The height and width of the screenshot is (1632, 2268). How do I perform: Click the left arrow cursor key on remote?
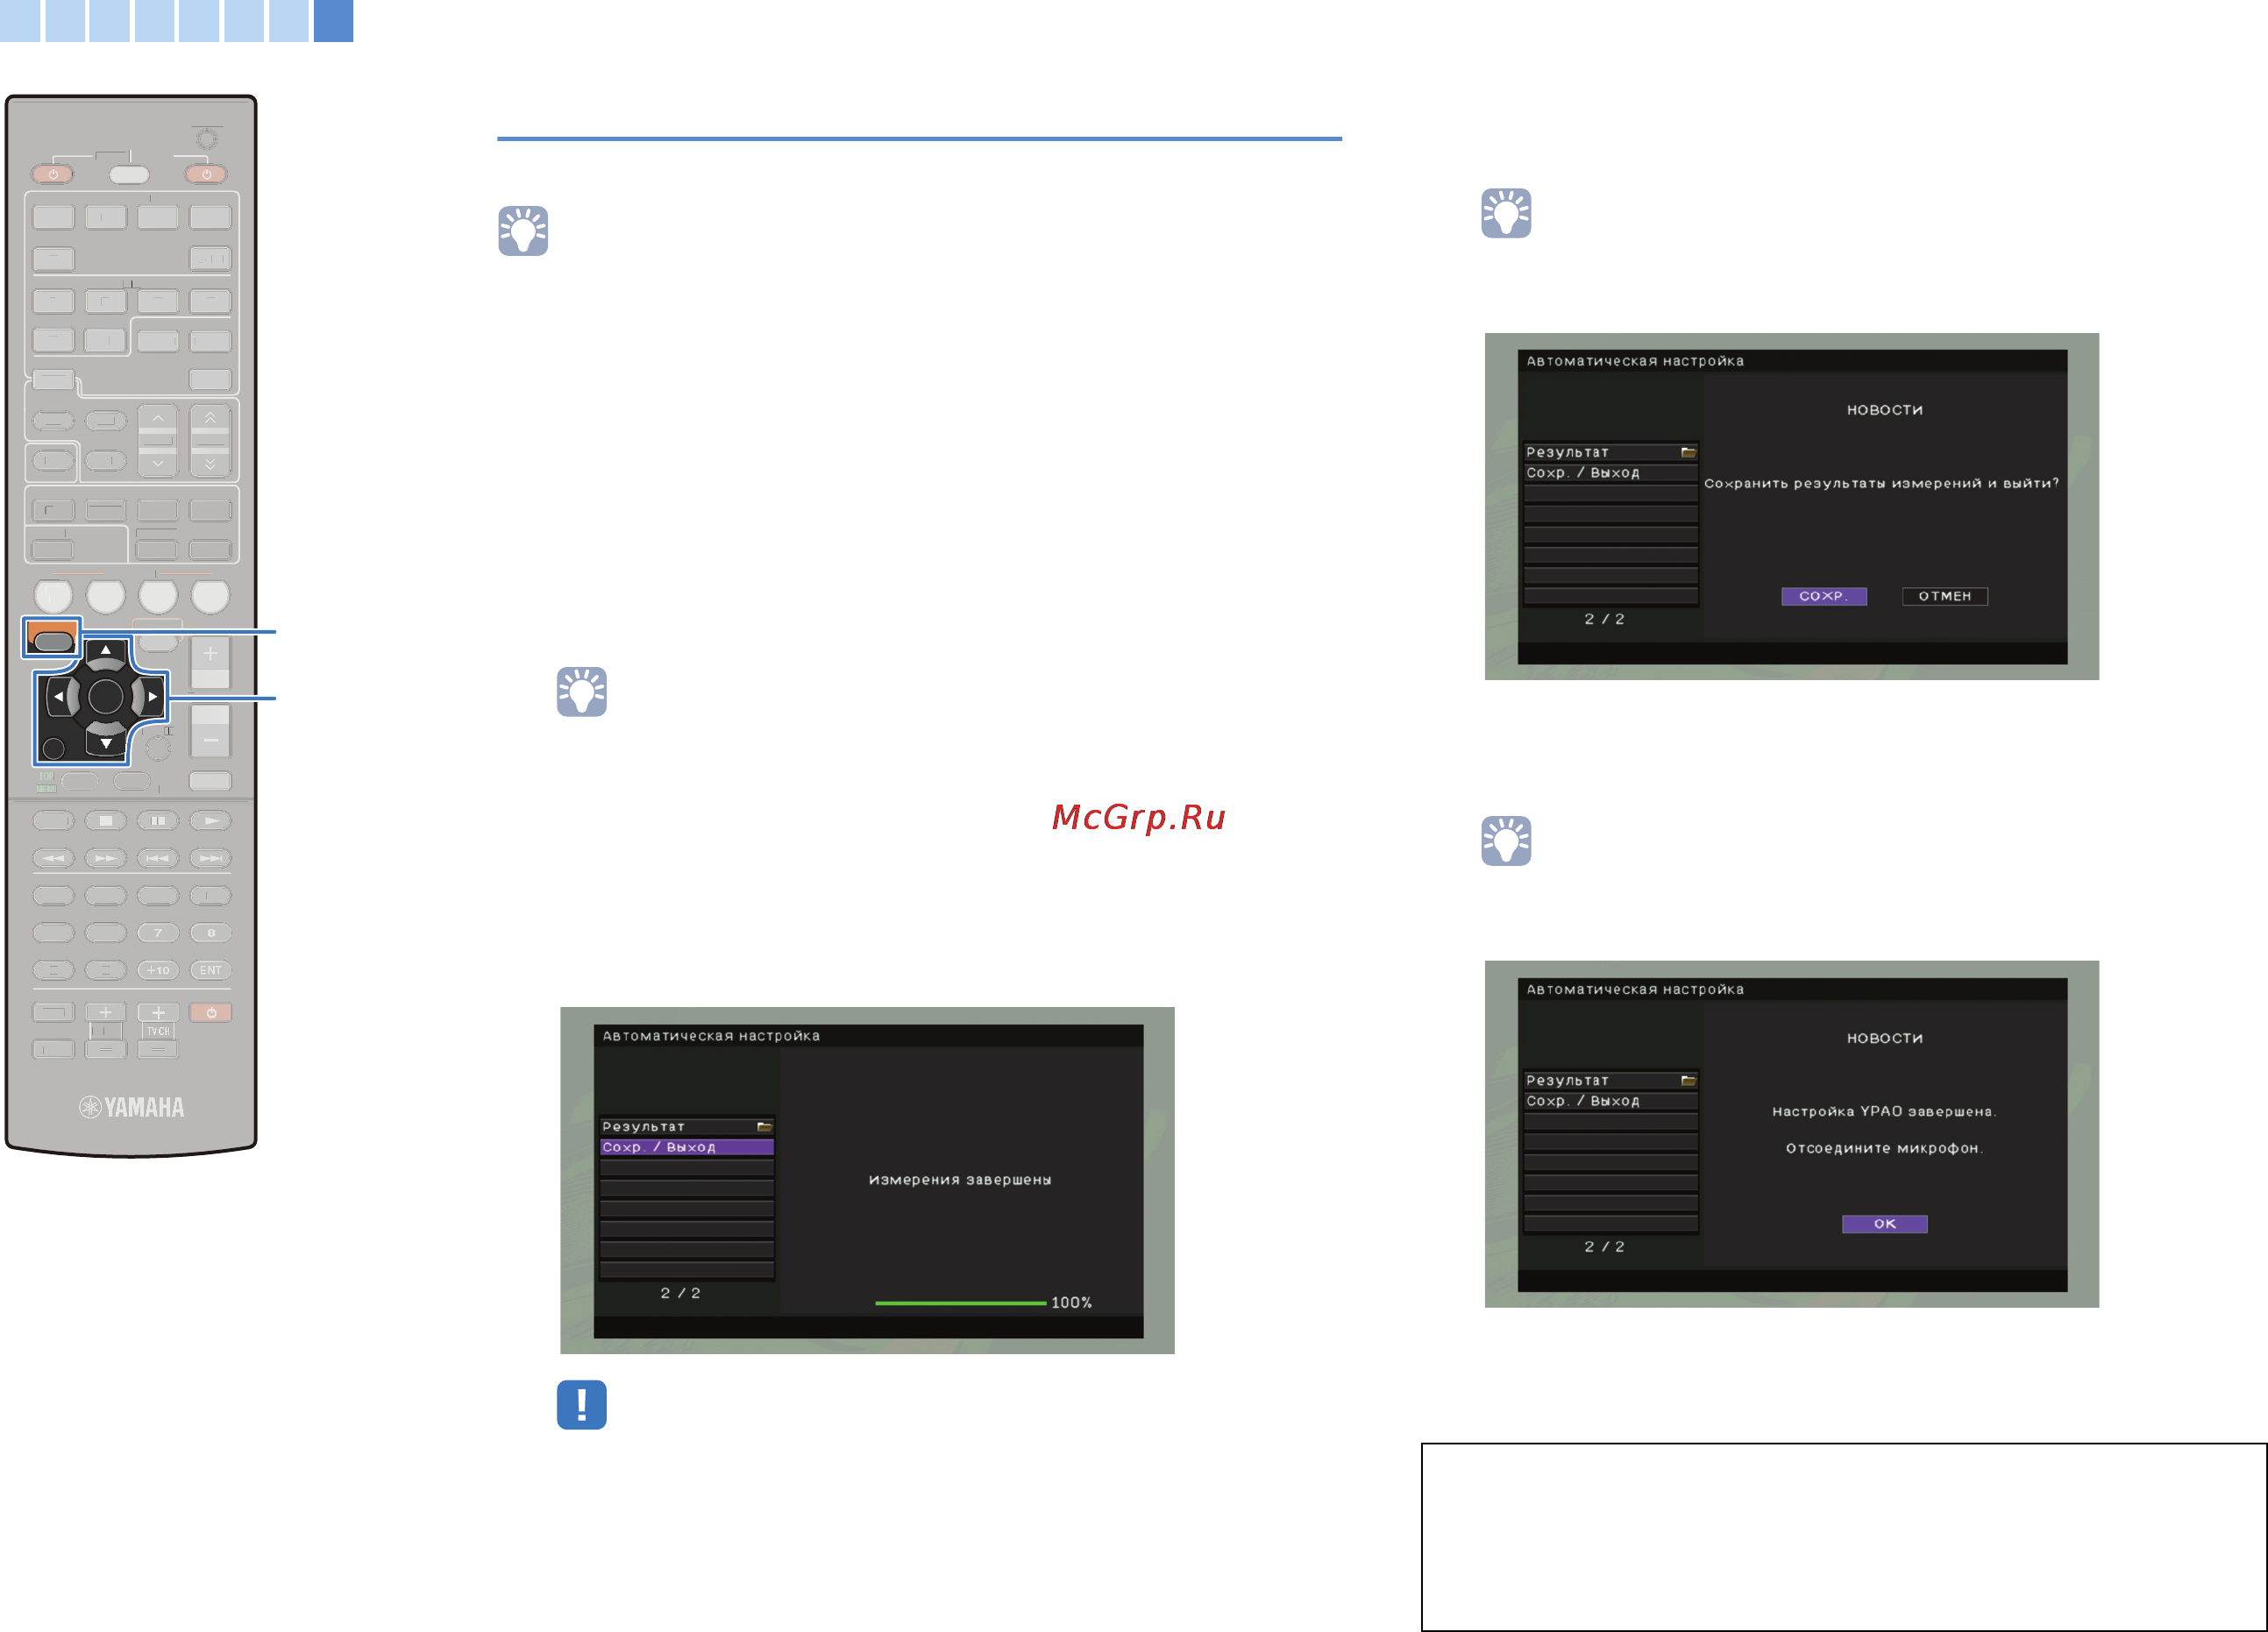pyautogui.click(x=59, y=697)
